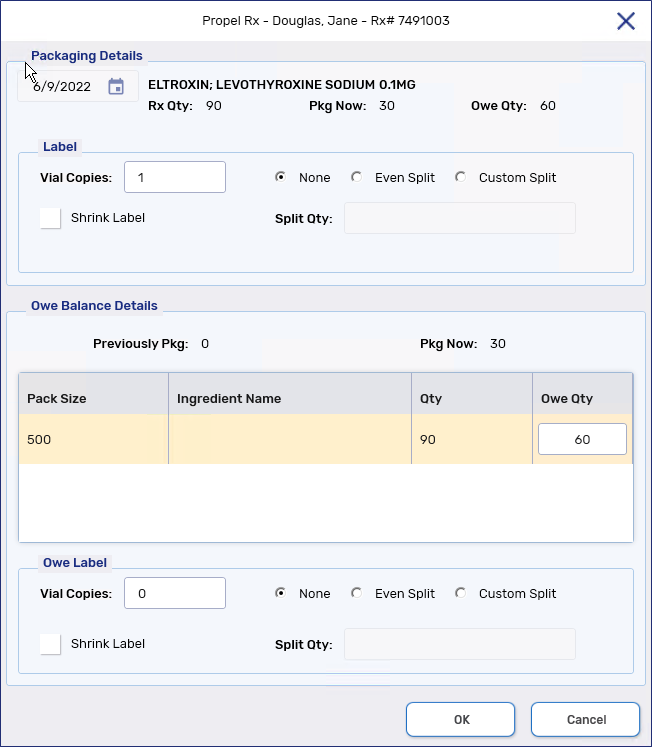Click the Split Qty field in Label section
Screen dimensions: 652x747
[x=459, y=218]
